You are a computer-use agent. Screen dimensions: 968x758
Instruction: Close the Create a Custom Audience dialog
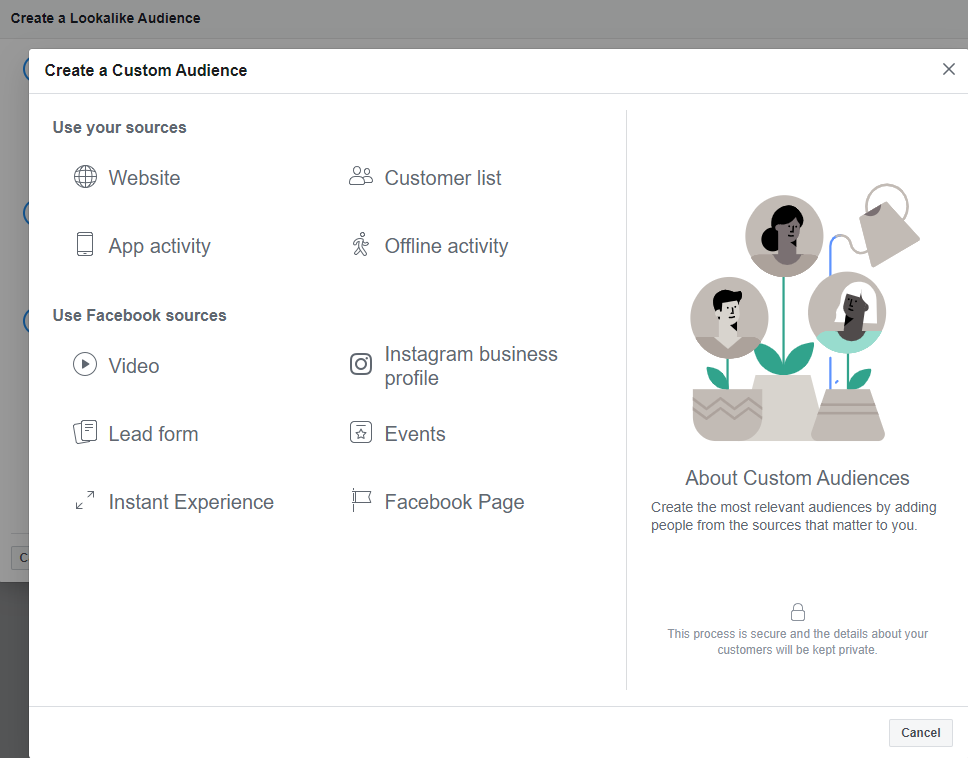[949, 69]
